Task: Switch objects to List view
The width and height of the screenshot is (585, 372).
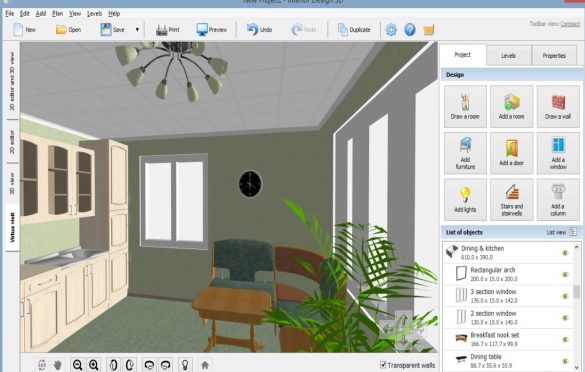Action: tap(561, 232)
